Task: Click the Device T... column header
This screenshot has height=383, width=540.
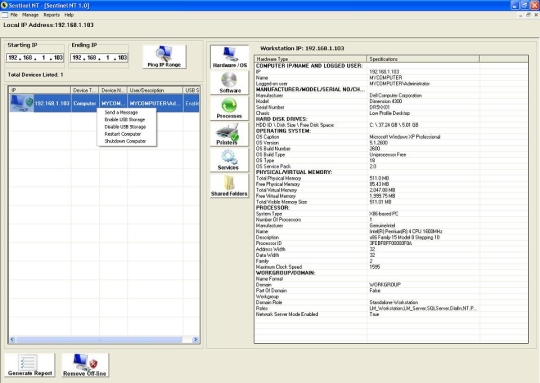Action: [x=85, y=90]
